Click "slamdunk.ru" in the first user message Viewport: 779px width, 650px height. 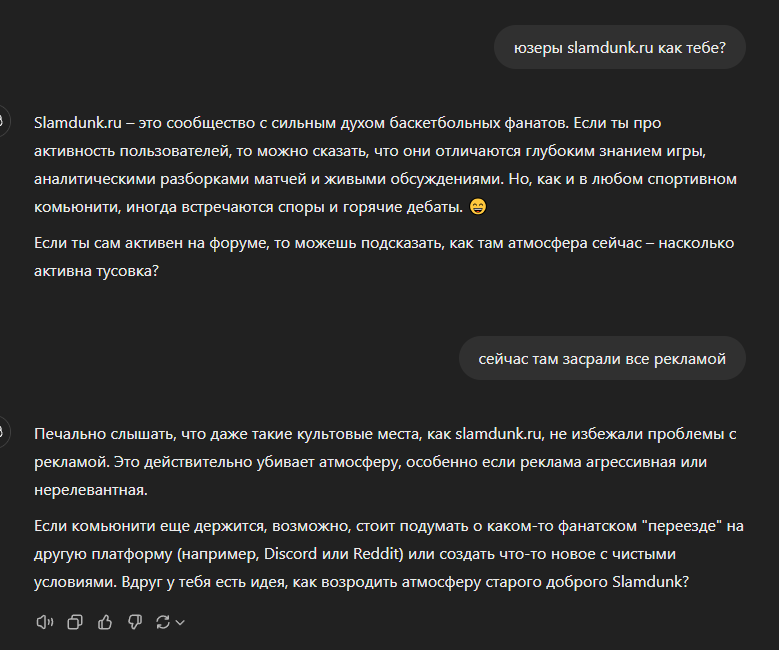coord(610,47)
